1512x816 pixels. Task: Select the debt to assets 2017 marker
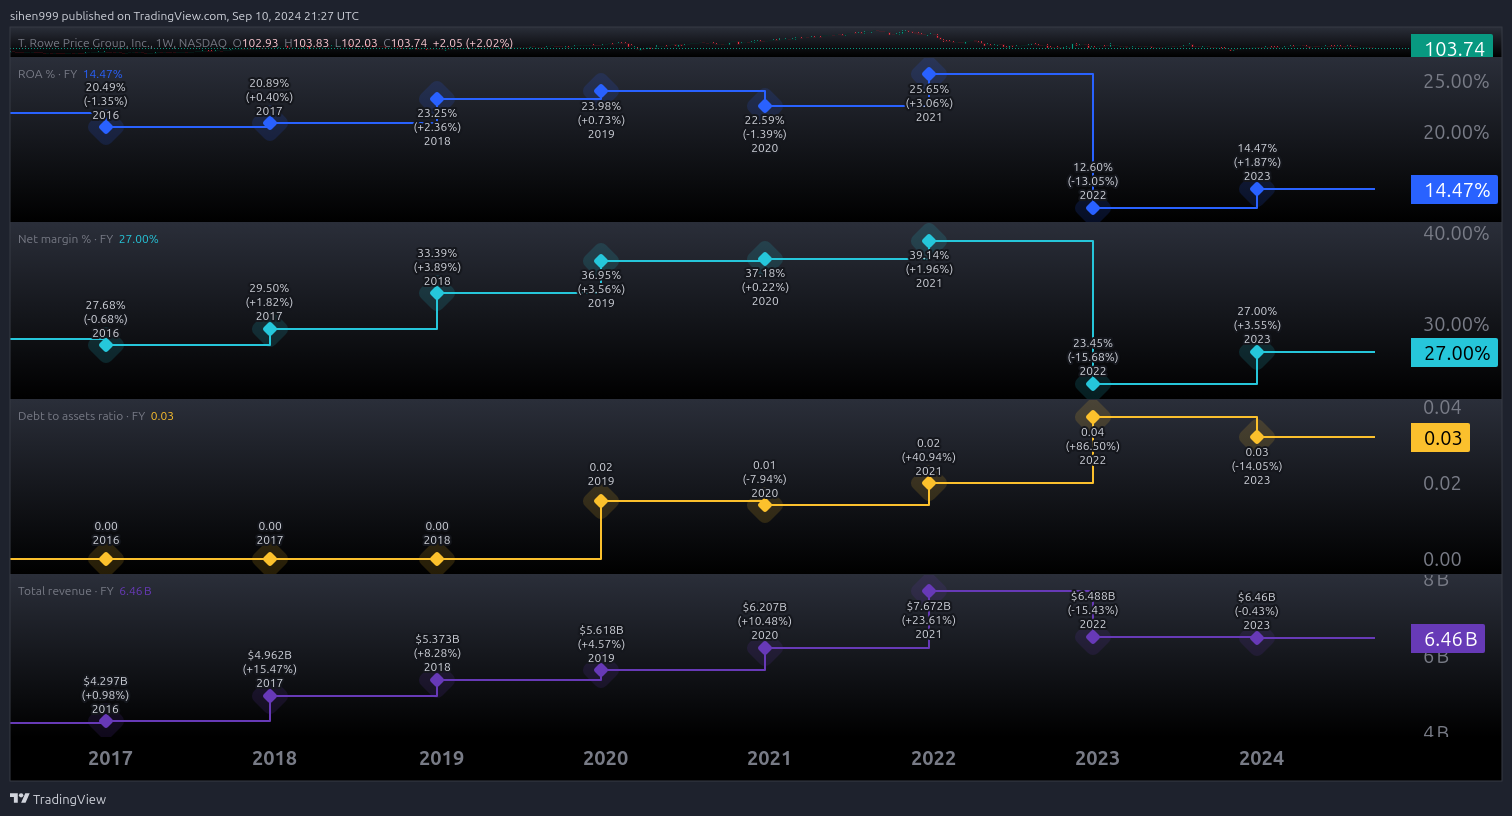(270, 559)
